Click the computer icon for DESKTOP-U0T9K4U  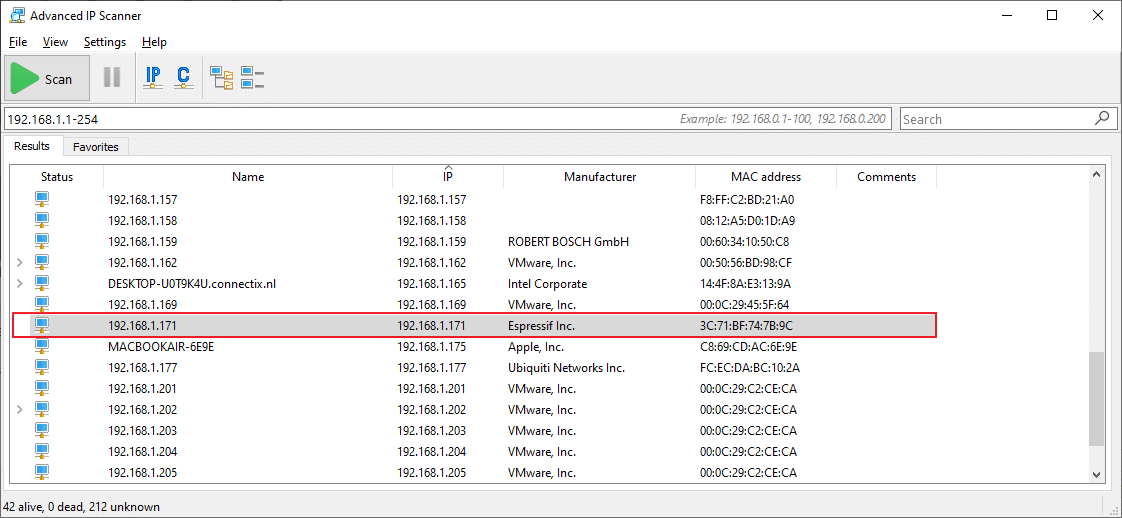[x=42, y=283]
